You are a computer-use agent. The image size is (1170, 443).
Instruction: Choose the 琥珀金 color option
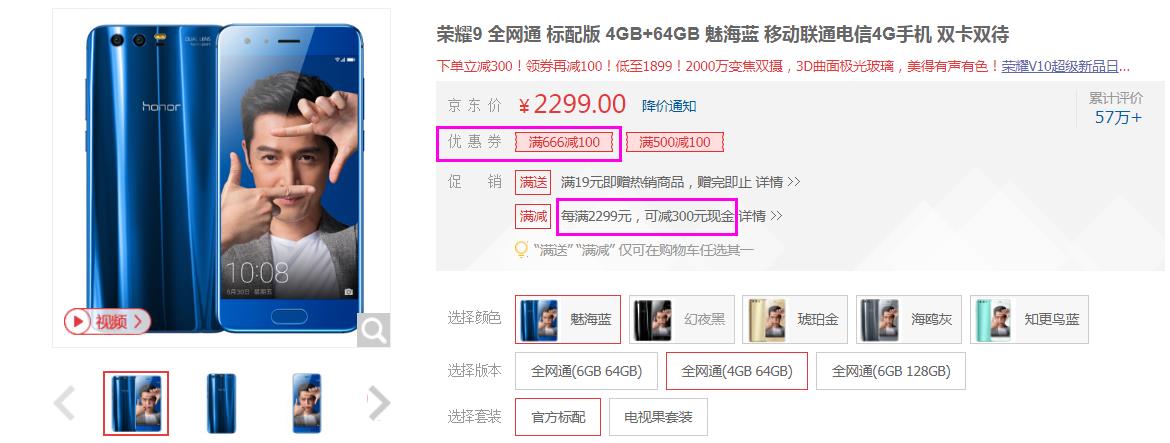click(x=795, y=319)
